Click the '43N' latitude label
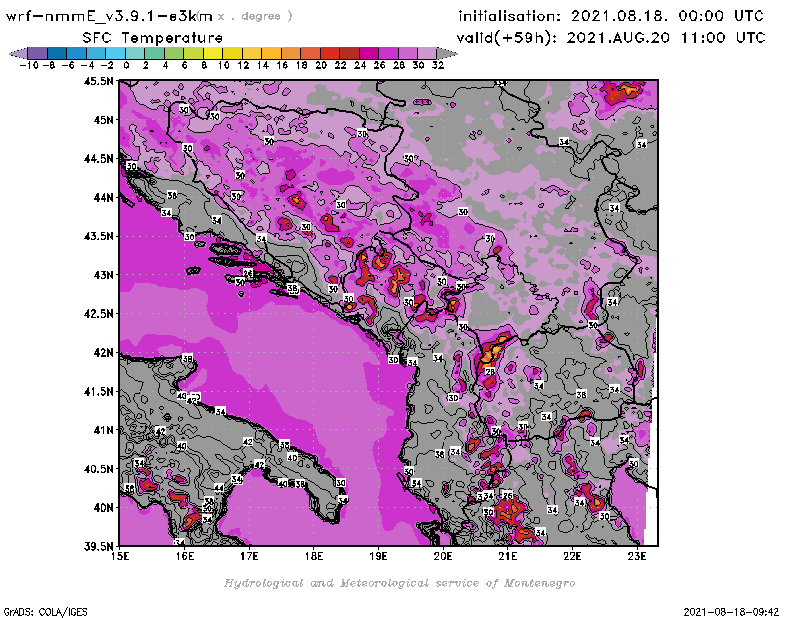Screen dimensions: 800x618 (104, 275)
